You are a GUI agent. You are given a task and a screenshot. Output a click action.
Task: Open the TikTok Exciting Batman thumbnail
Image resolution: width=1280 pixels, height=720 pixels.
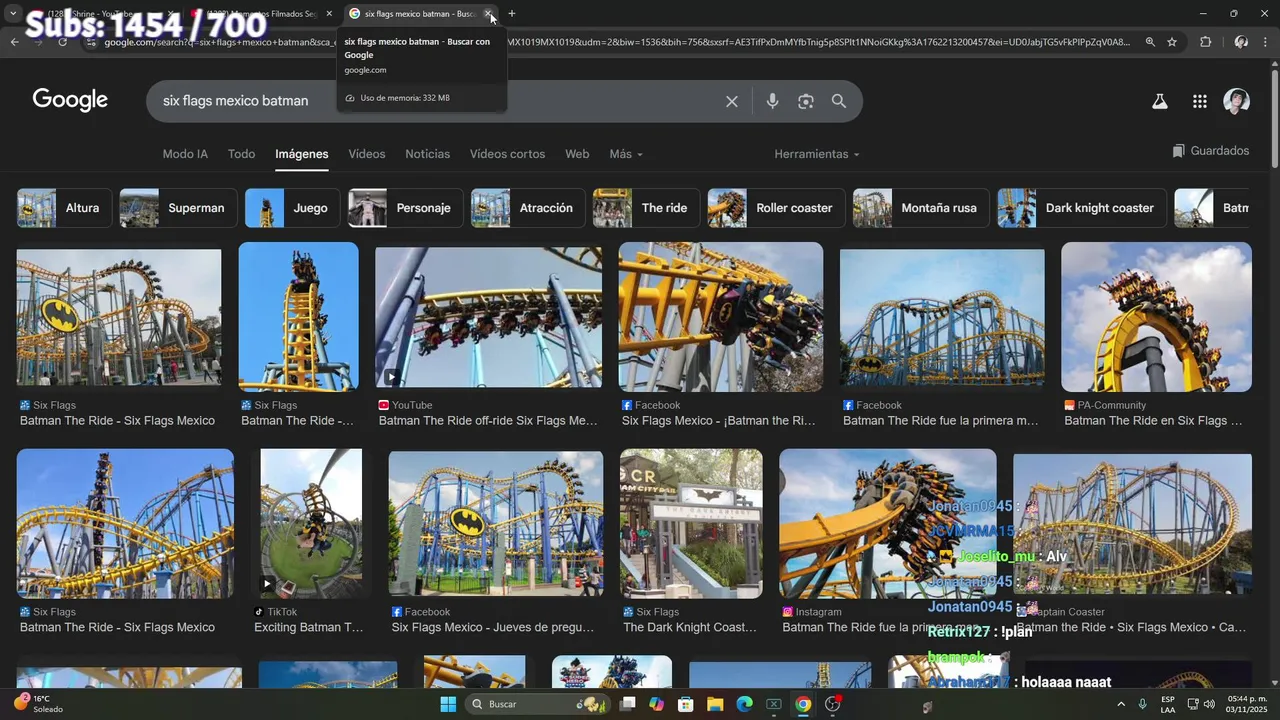pyautogui.click(x=311, y=523)
